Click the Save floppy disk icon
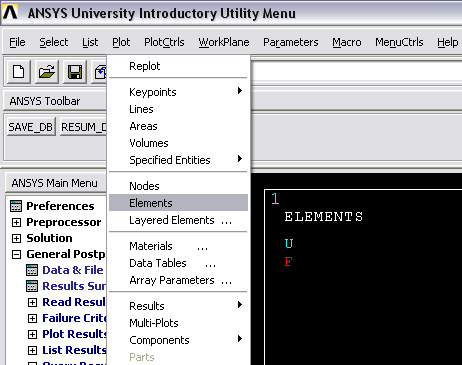The image size is (462, 365). pyautogui.click(x=75, y=72)
